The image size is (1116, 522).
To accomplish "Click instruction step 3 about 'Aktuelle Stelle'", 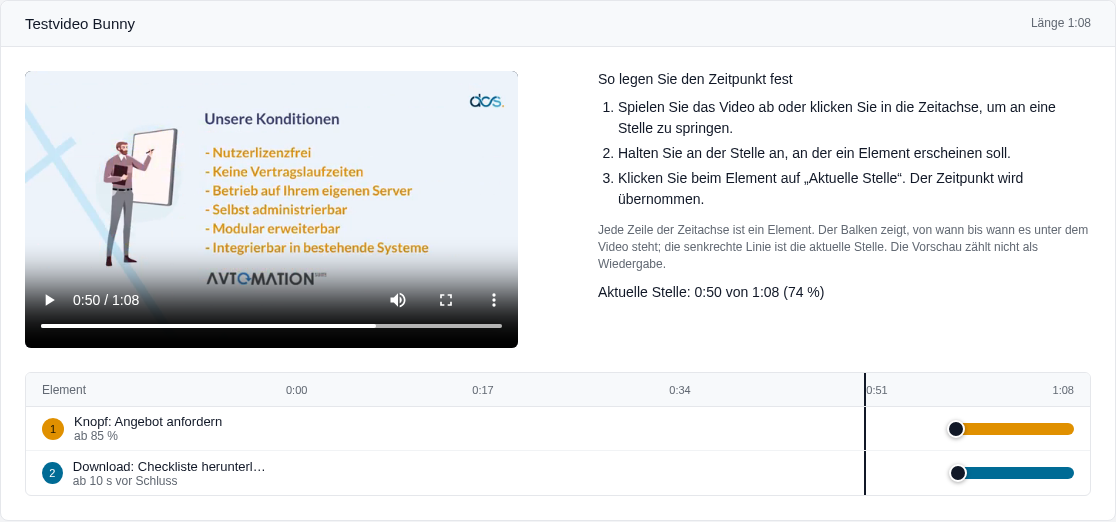I will (821, 189).
